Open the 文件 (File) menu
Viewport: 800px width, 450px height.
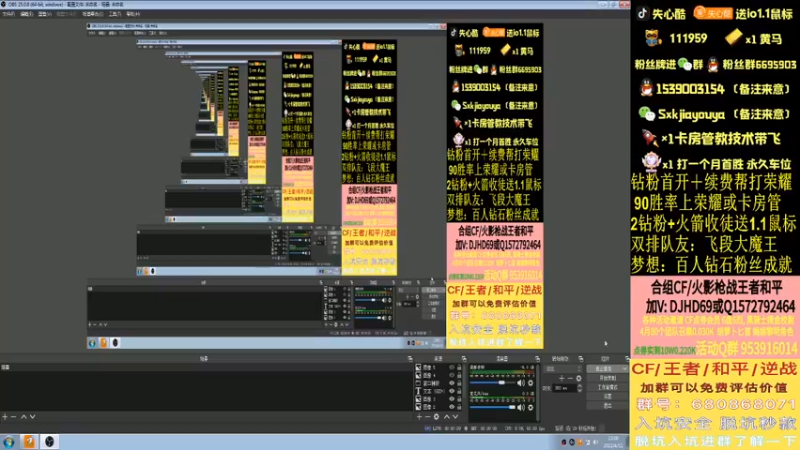point(8,14)
